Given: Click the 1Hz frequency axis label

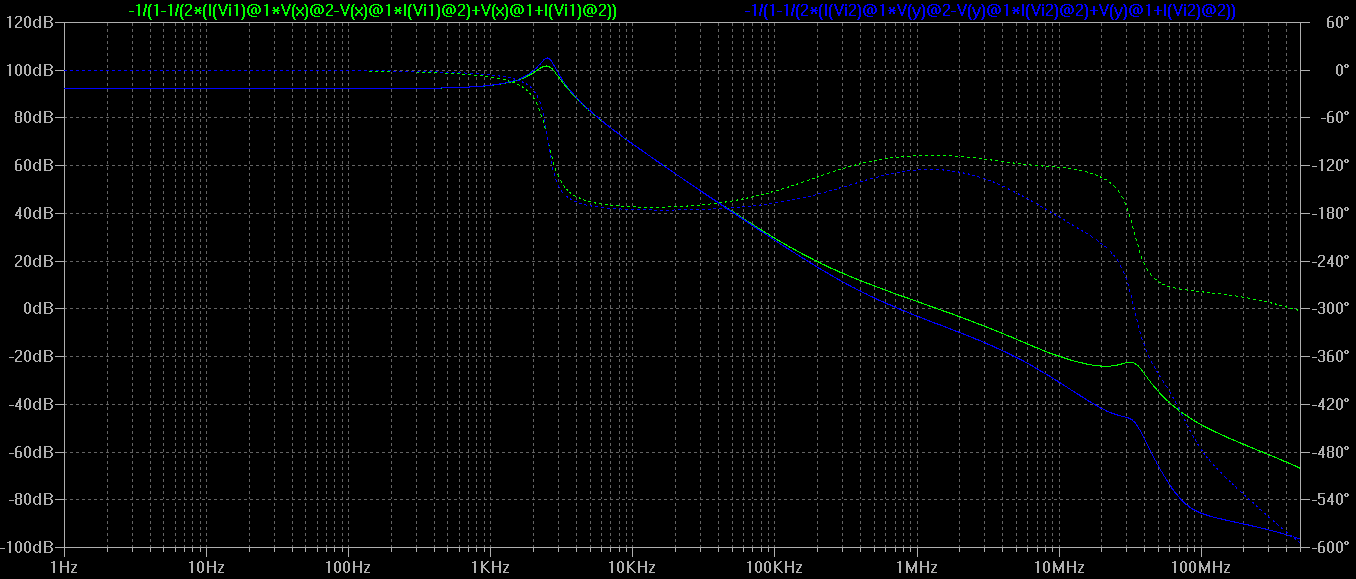Looking at the screenshot, I should click(x=64, y=568).
